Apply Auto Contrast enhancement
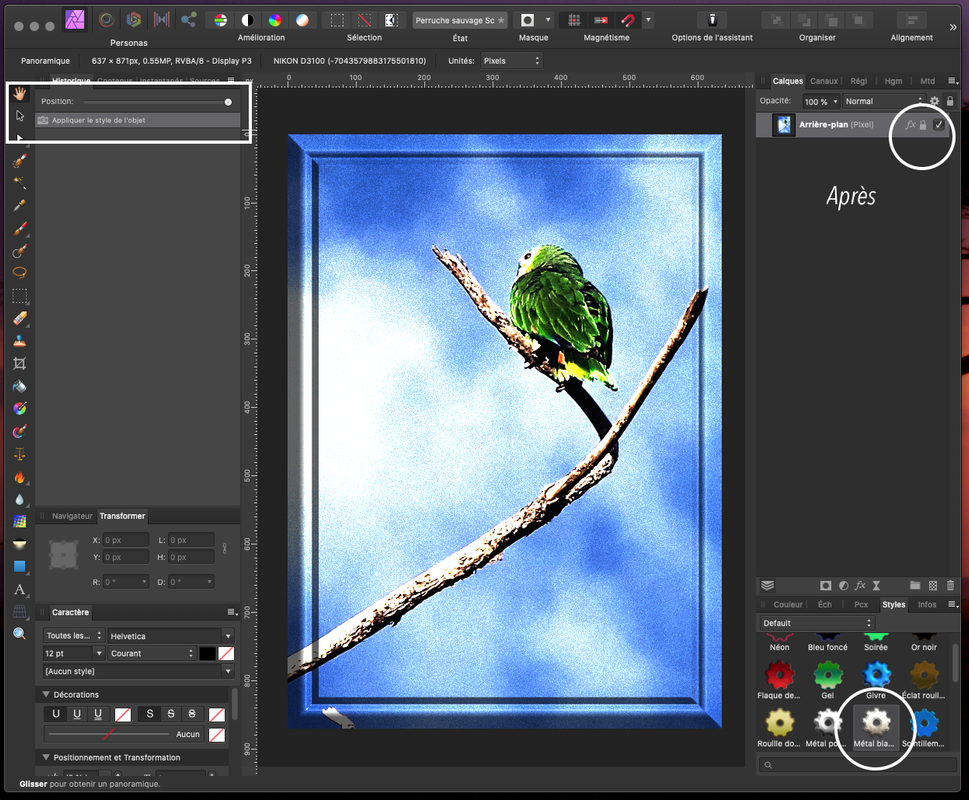The height and width of the screenshot is (800, 969). click(x=247, y=20)
